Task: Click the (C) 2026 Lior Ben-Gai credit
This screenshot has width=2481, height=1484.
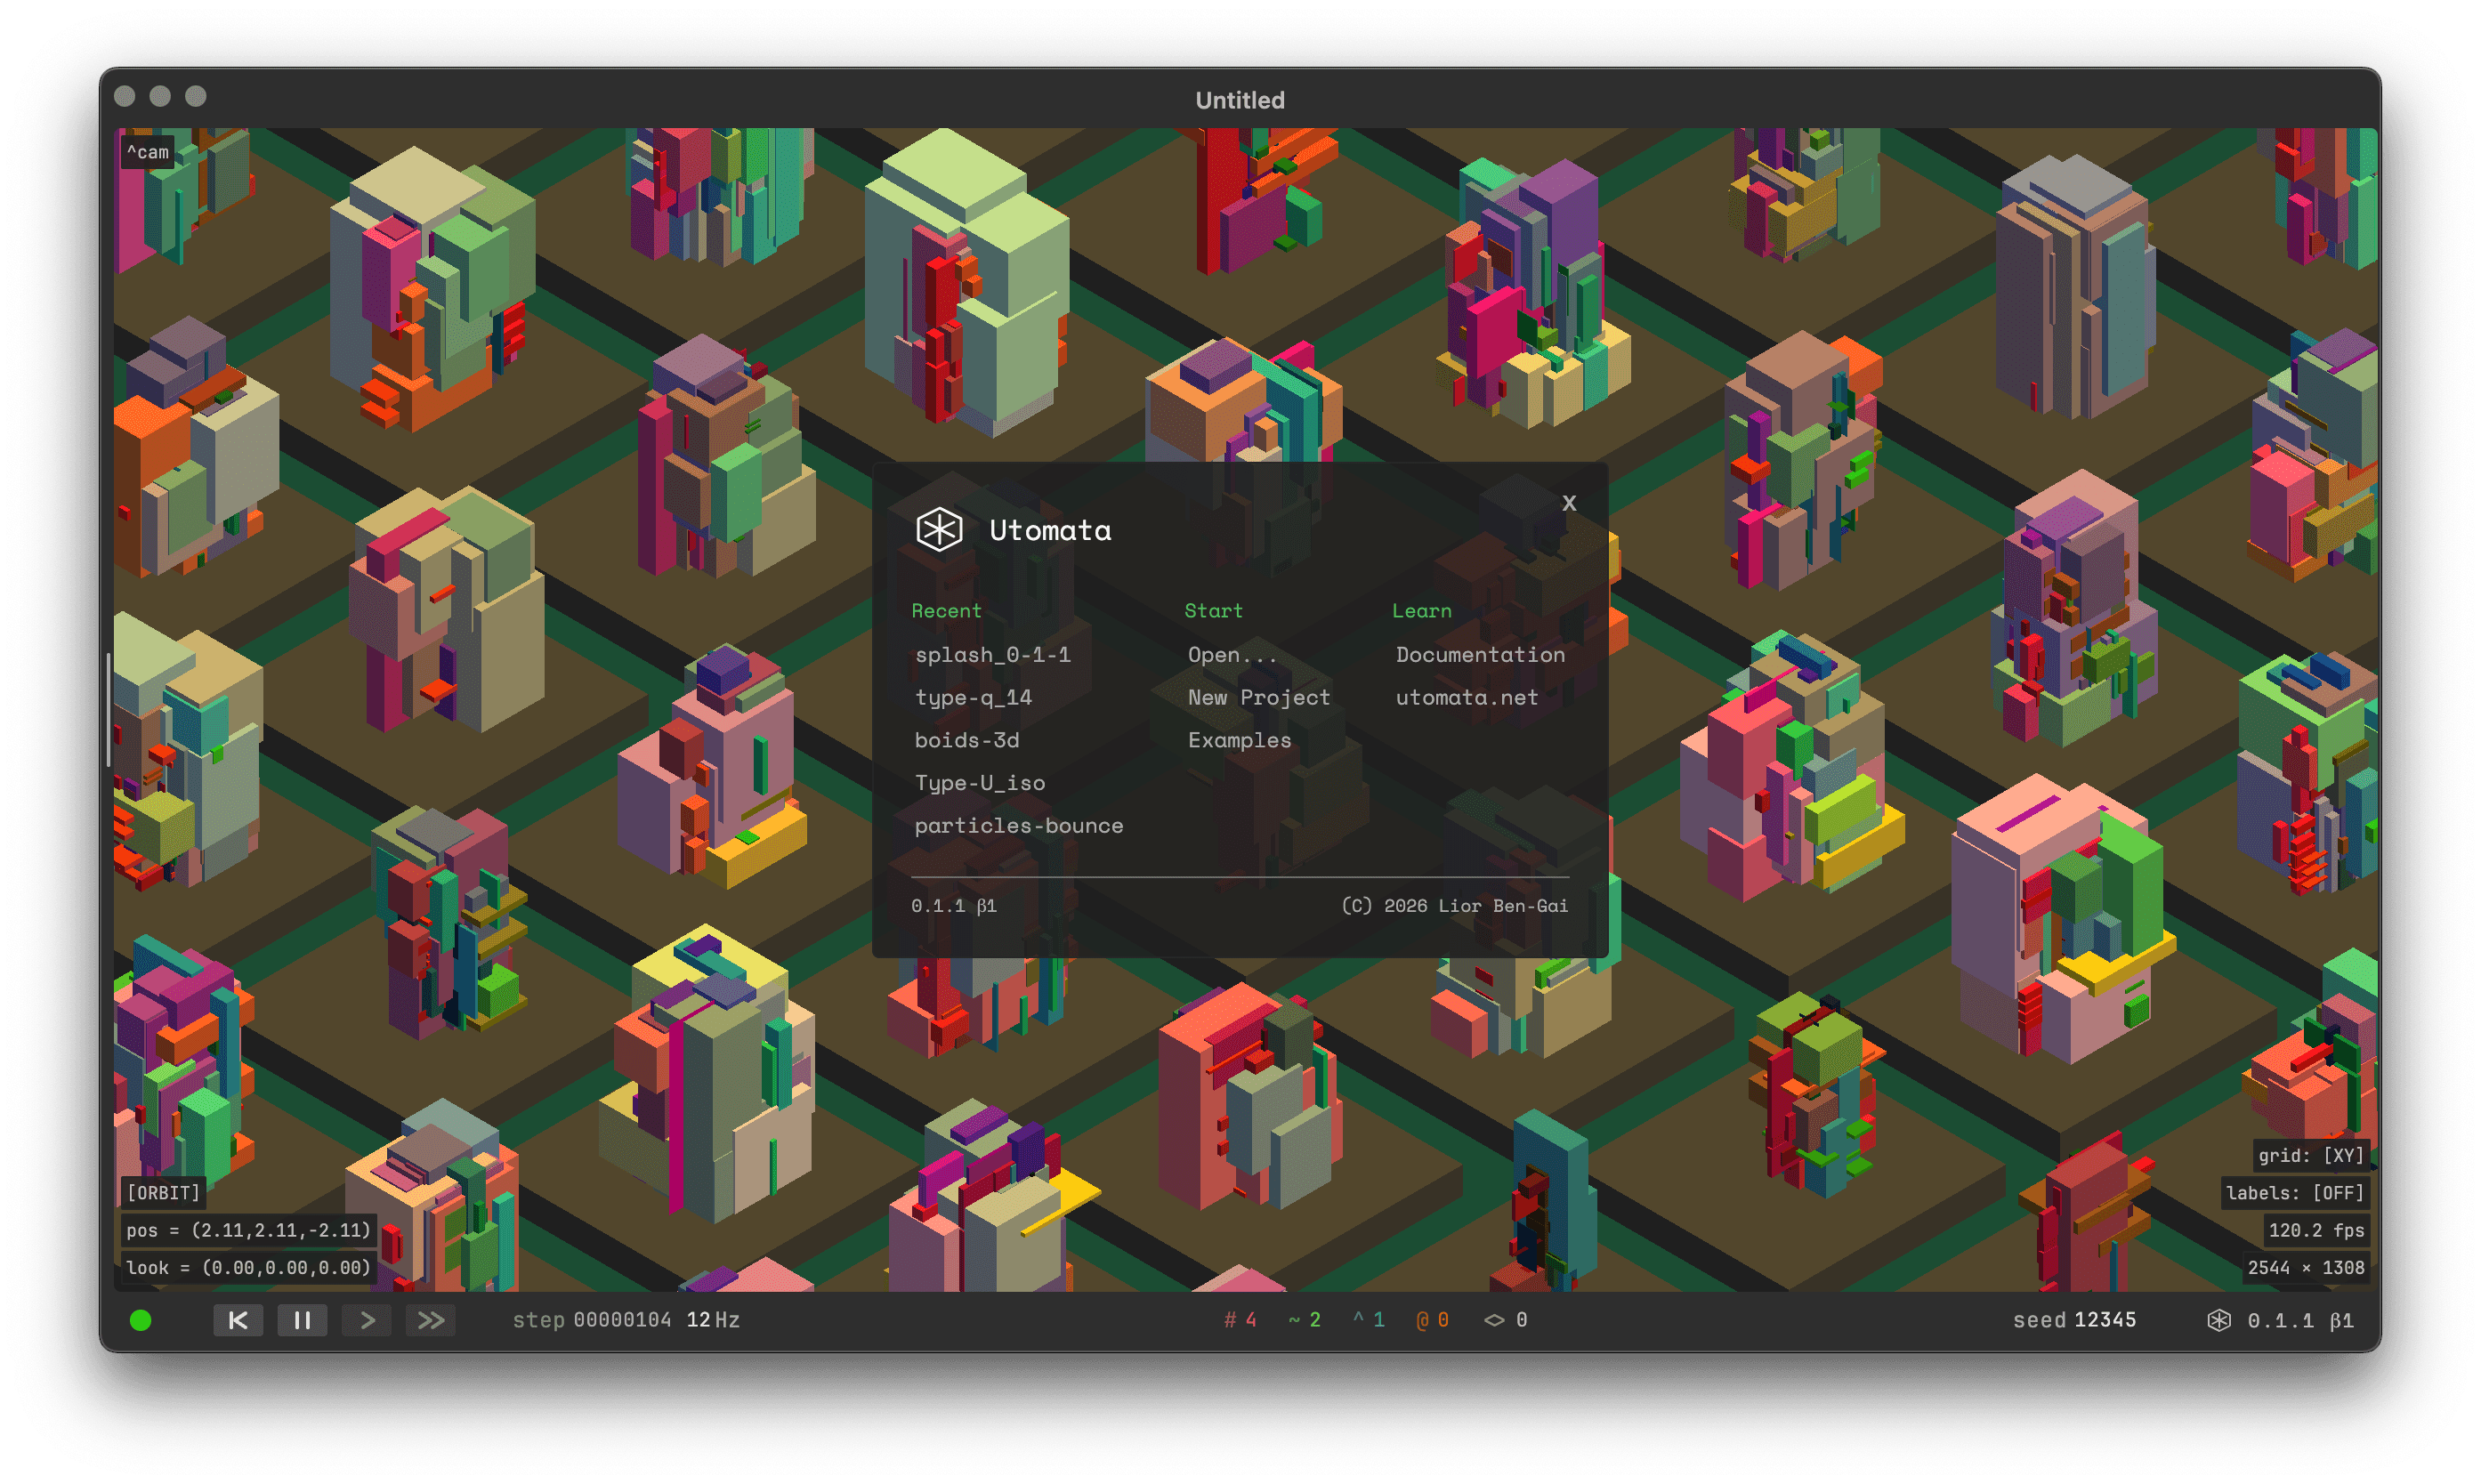Action: (x=1454, y=905)
